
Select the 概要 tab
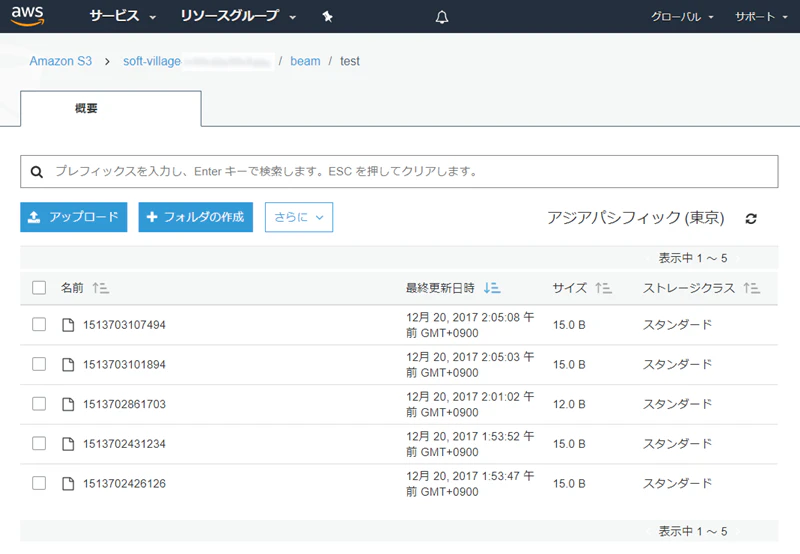(111, 108)
